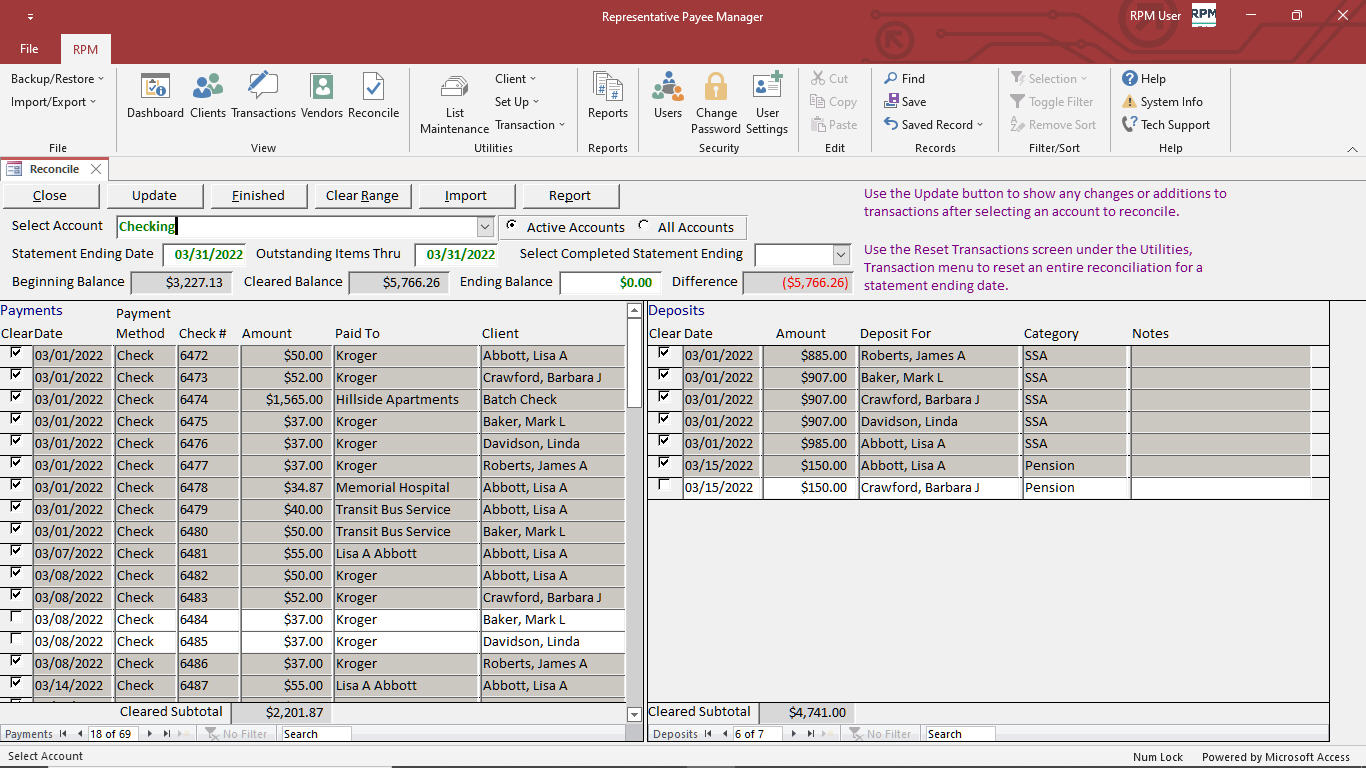
Task: Open the Vendors view icon
Action: coord(322,96)
